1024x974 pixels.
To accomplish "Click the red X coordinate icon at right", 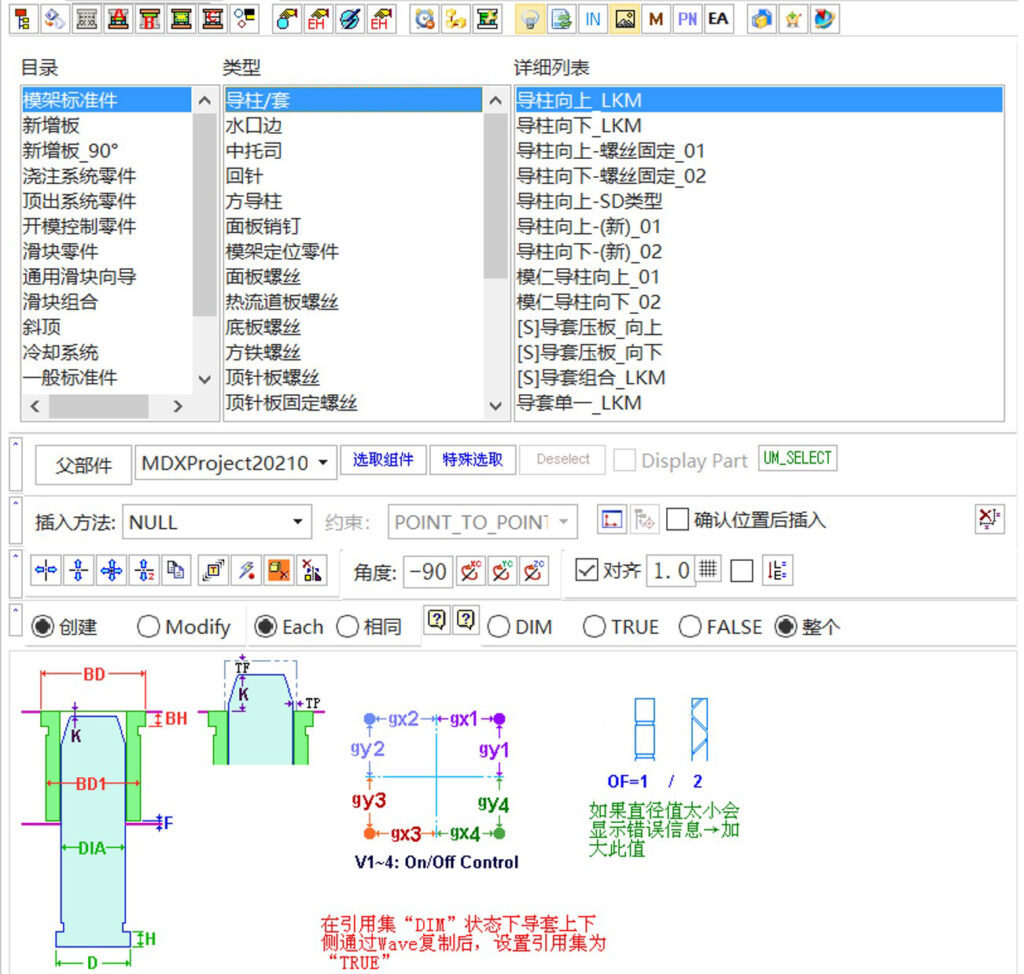I will pyautogui.click(x=989, y=519).
